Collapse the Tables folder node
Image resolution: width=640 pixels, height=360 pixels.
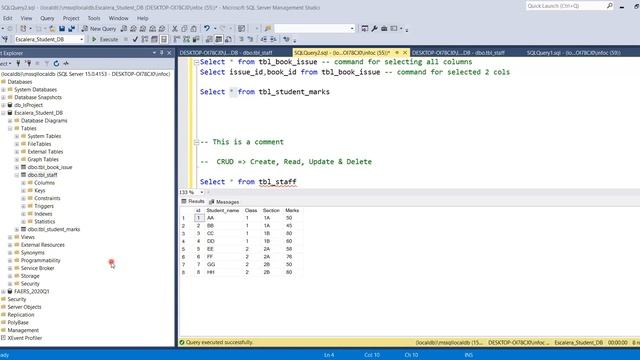pyautogui.click(x=10, y=129)
